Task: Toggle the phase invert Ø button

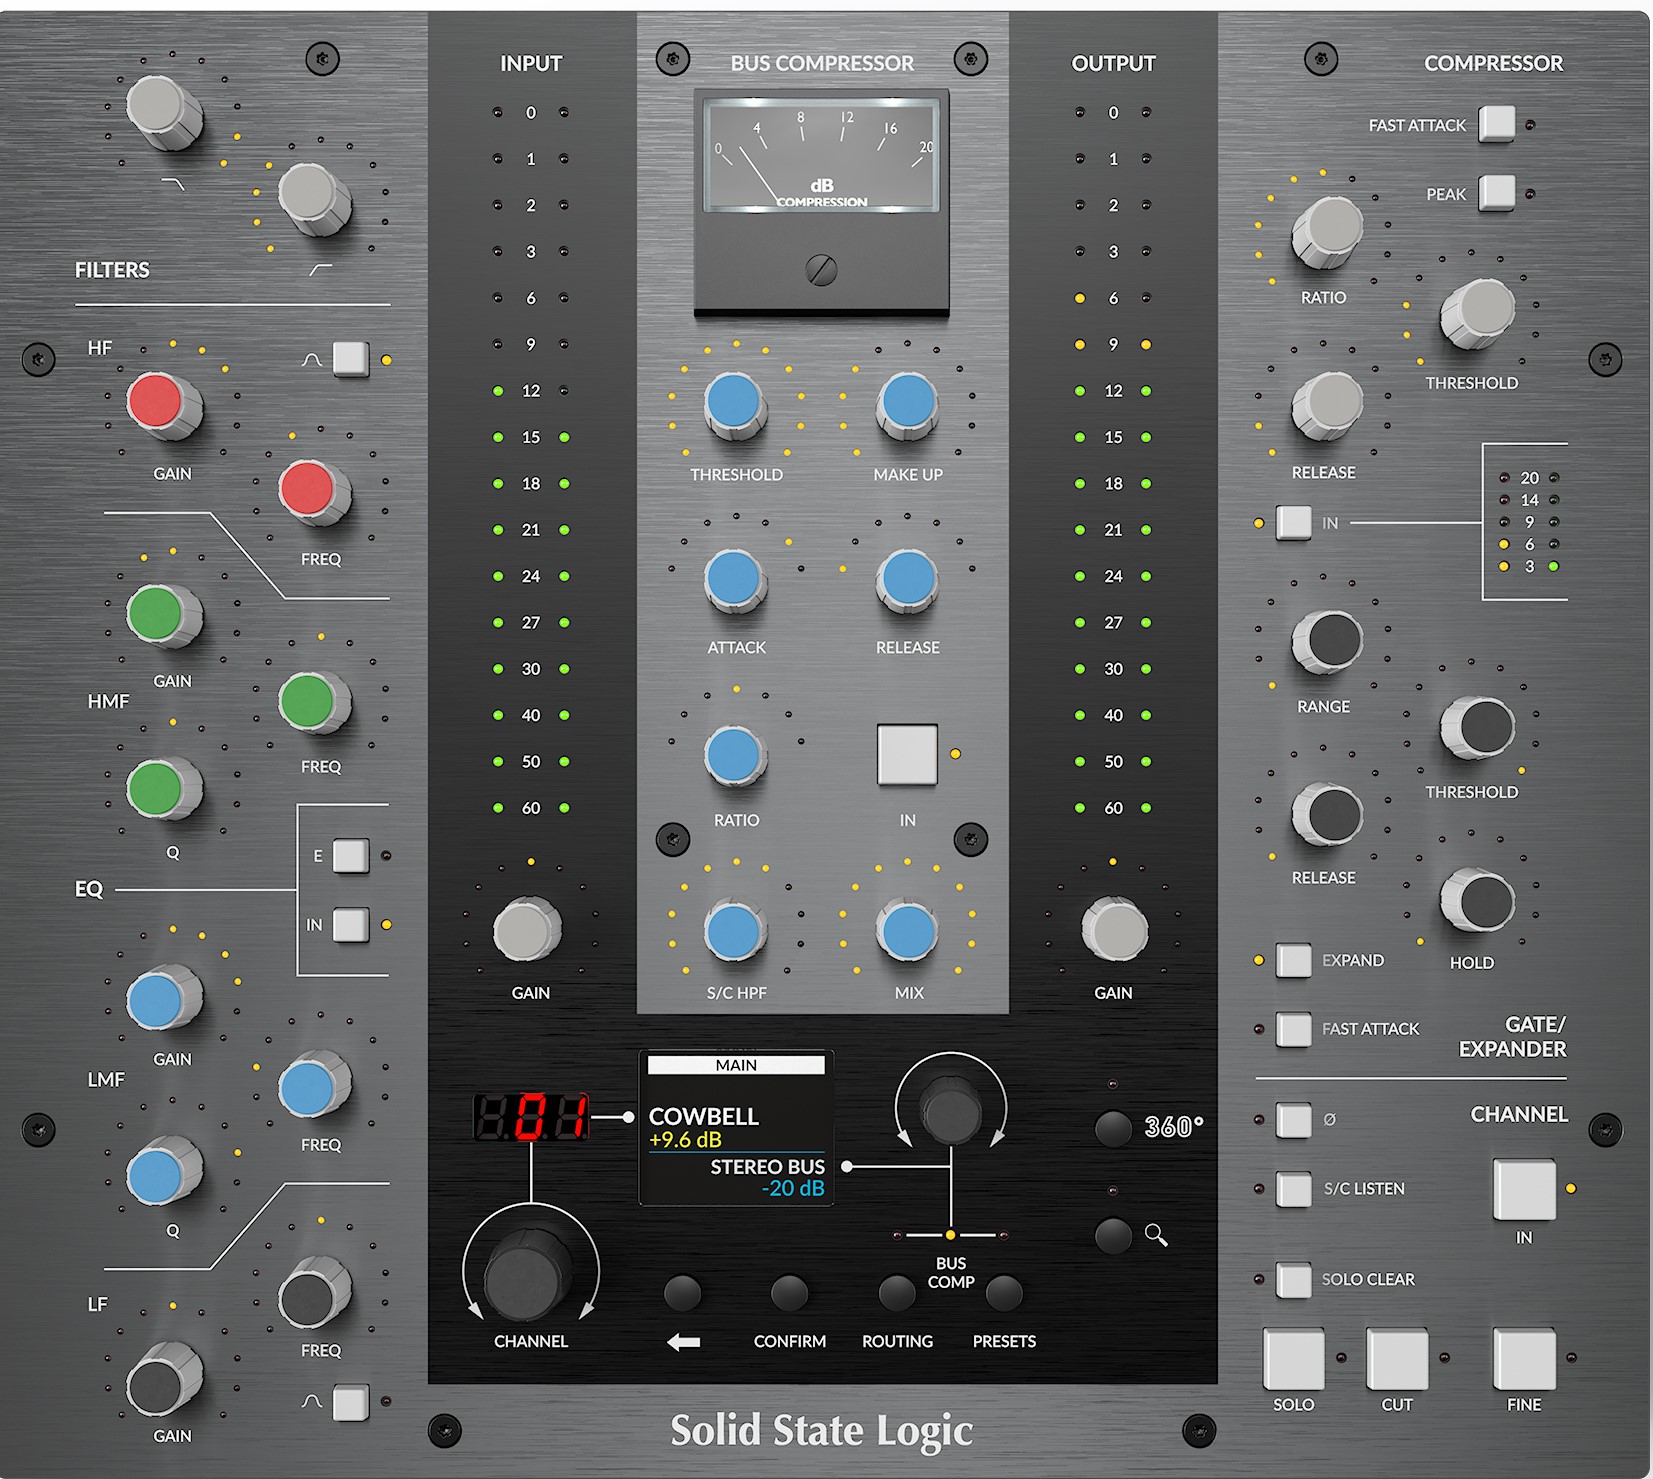Action: coord(1293,1120)
